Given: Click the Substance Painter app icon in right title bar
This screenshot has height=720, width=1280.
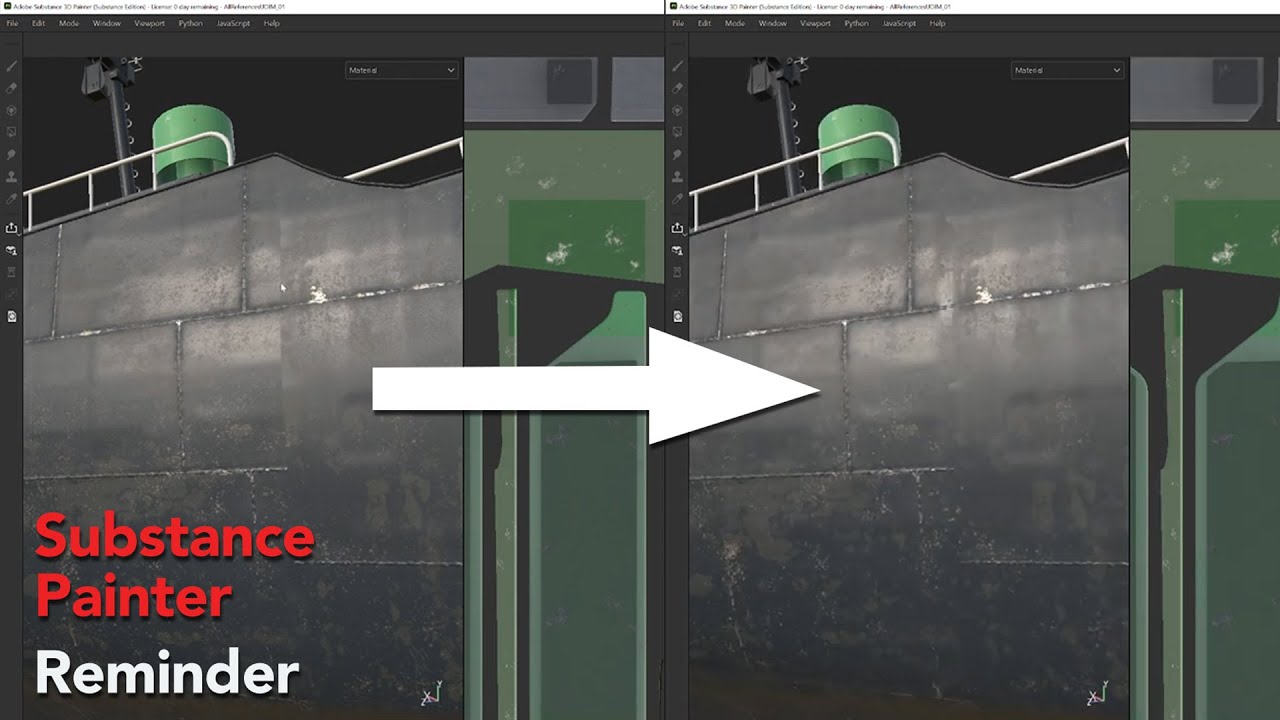Looking at the screenshot, I should point(672,6).
